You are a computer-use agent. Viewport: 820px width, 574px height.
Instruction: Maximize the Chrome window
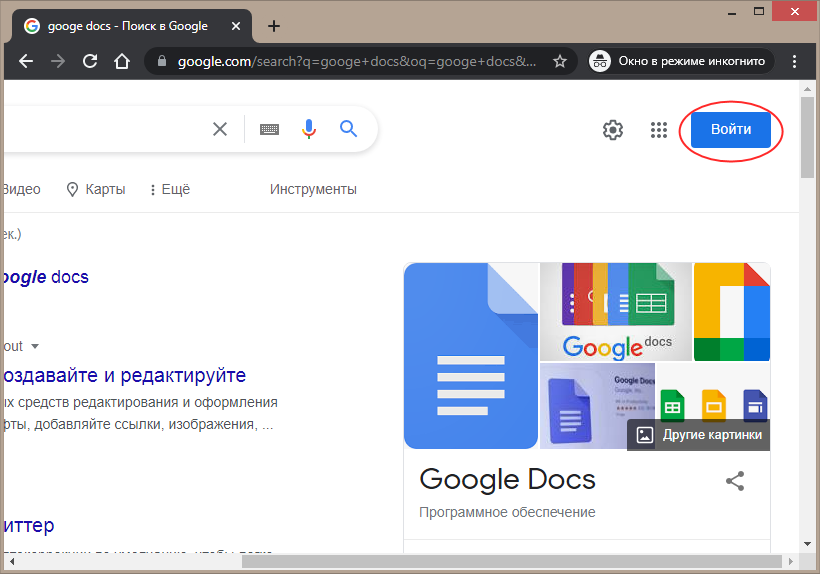pyautogui.click(x=759, y=11)
